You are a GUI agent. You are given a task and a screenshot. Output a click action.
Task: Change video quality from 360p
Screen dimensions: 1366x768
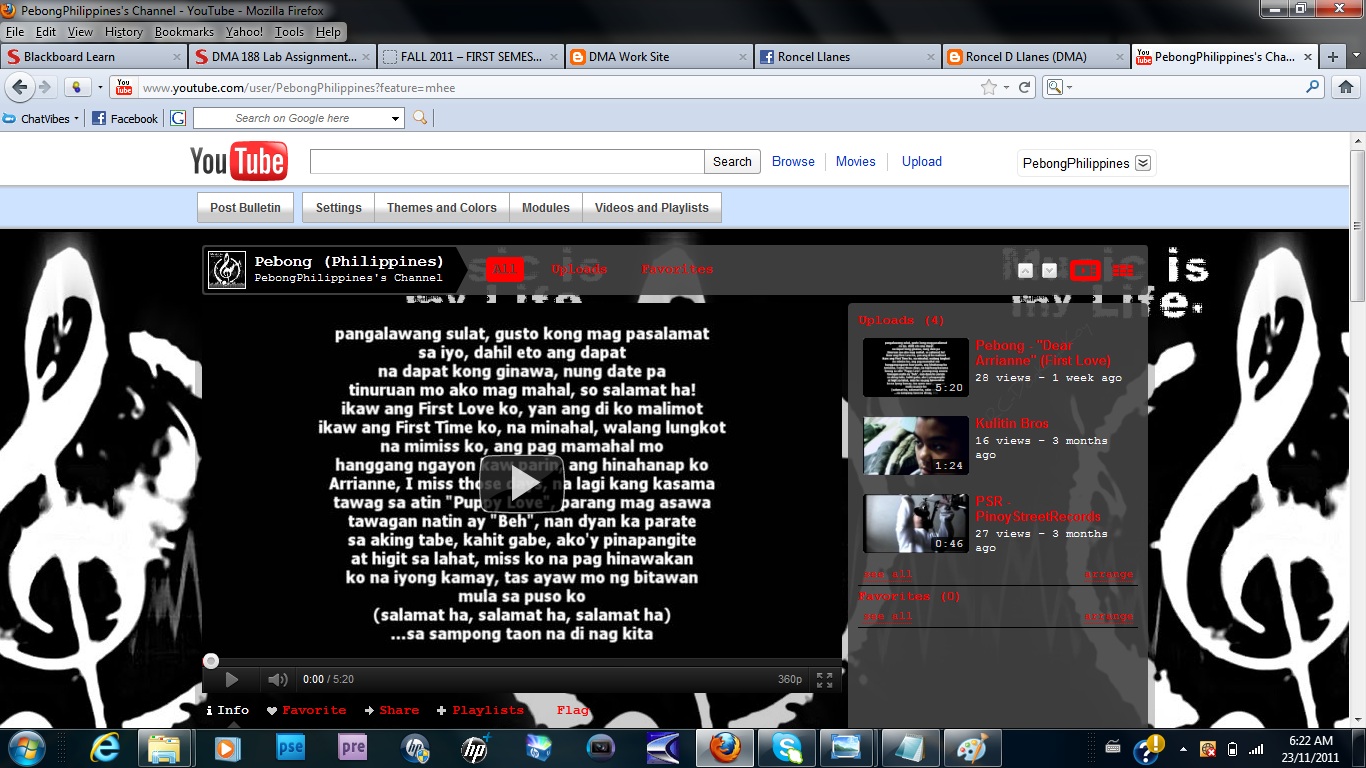click(x=790, y=680)
